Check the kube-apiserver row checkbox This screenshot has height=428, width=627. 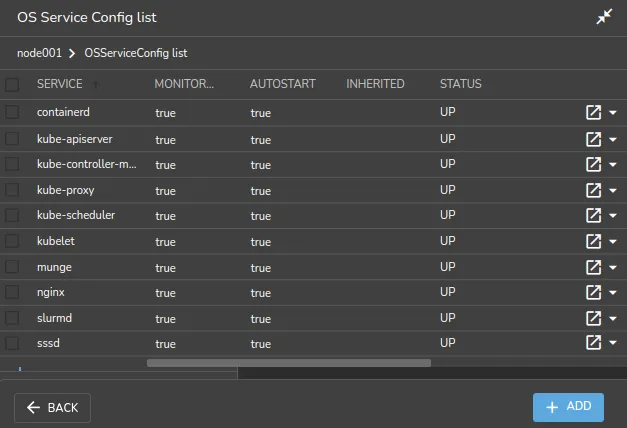12,138
